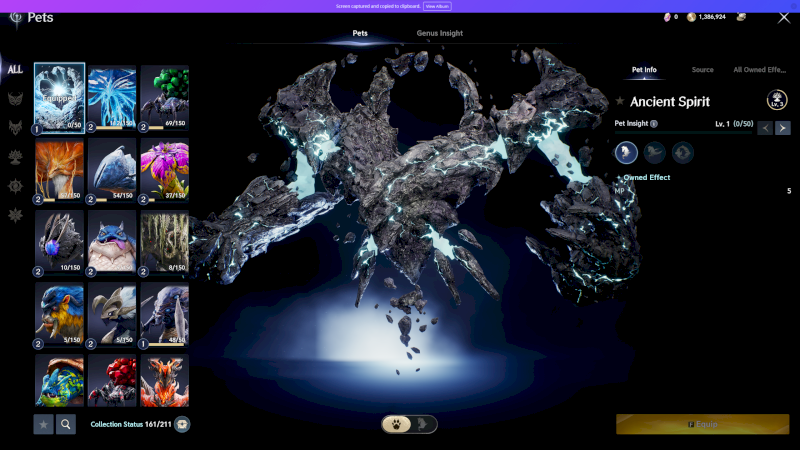Select the green-bulb spider pet with 69/150
Screen dimensions: 800x450
(x=164, y=98)
